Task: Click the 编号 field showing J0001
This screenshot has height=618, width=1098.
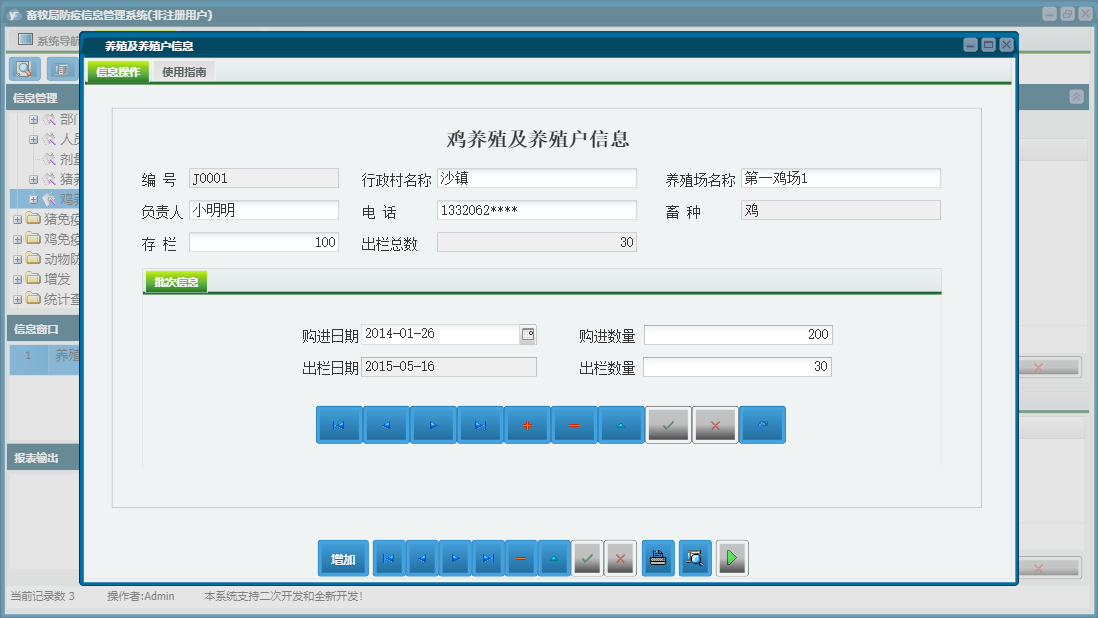Action: [x=264, y=178]
